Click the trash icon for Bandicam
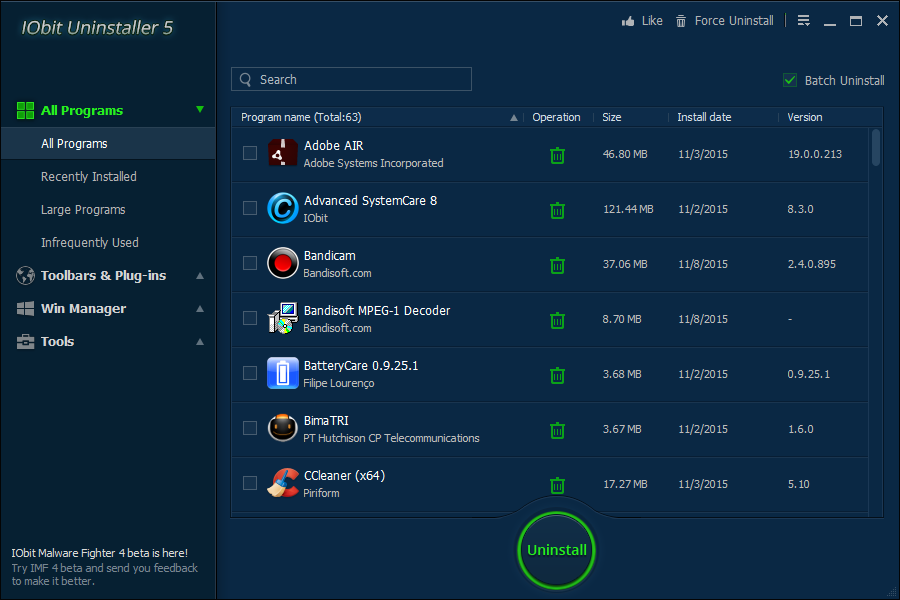 coord(557,265)
